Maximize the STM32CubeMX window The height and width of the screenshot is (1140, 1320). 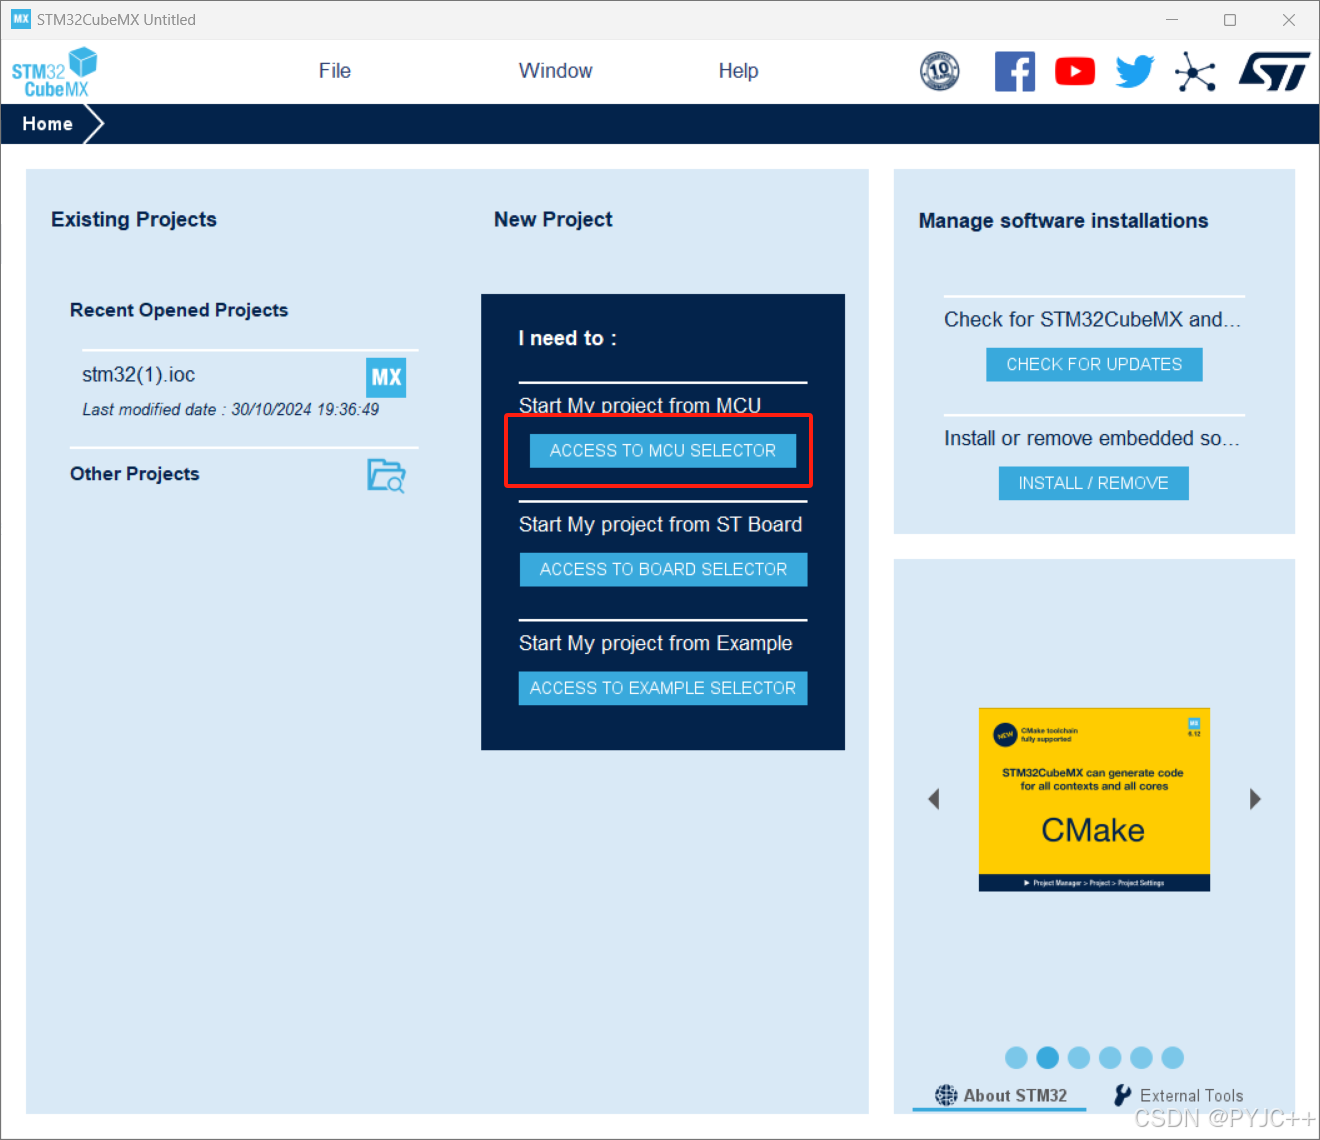pyautogui.click(x=1230, y=19)
